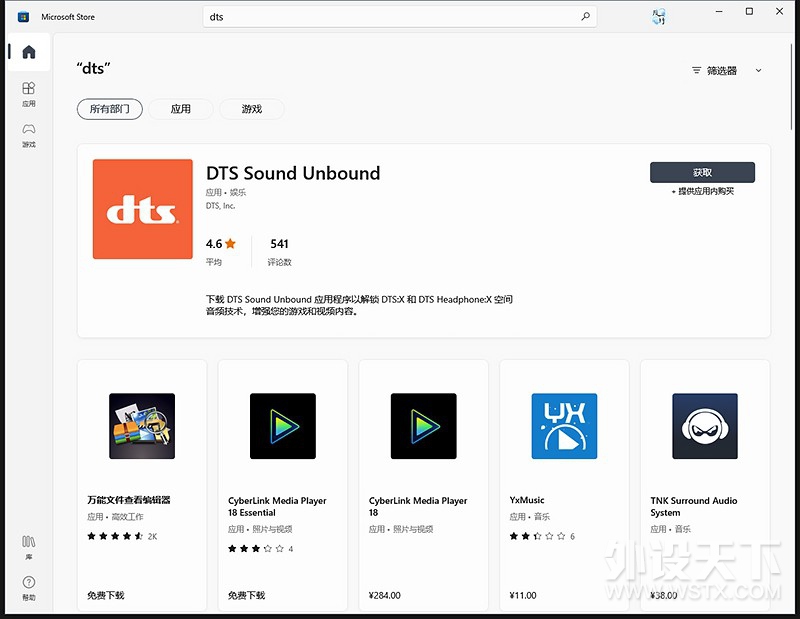Screen dimensions: 800x619
Task: Click the ¥11.00 price of YxMusic
Action: pos(523,595)
